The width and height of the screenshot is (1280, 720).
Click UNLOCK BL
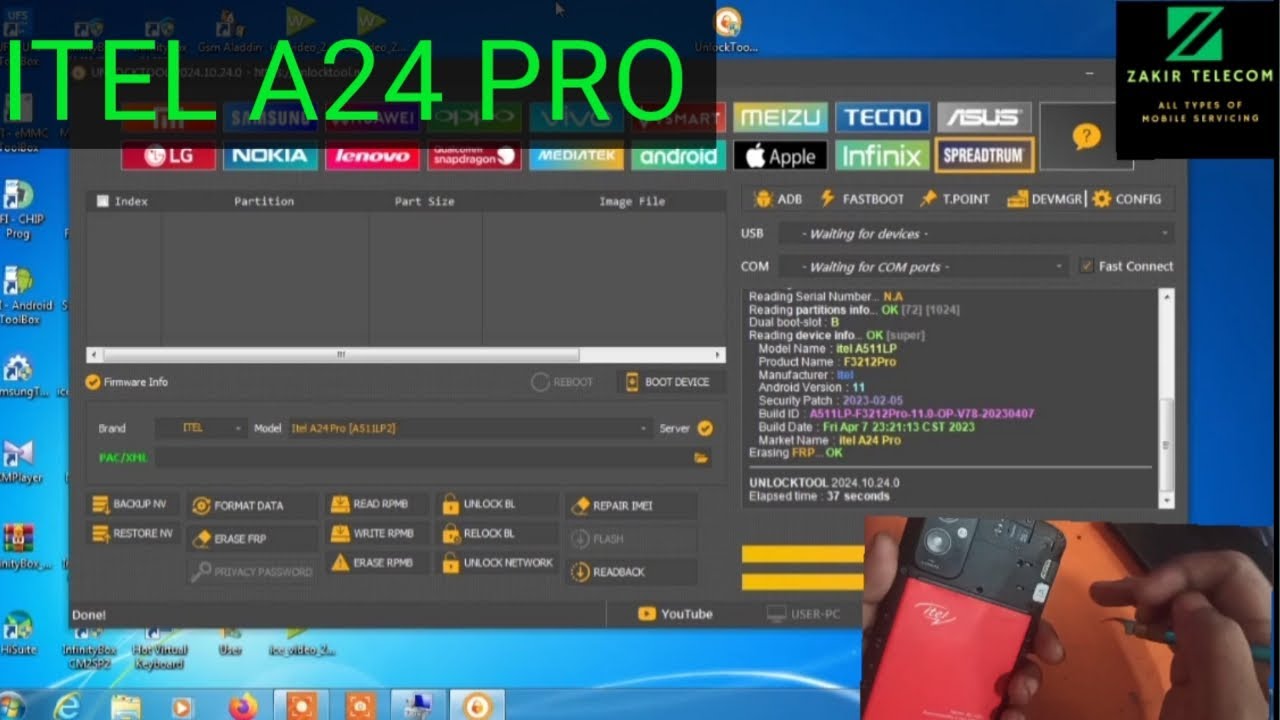click(x=498, y=505)
